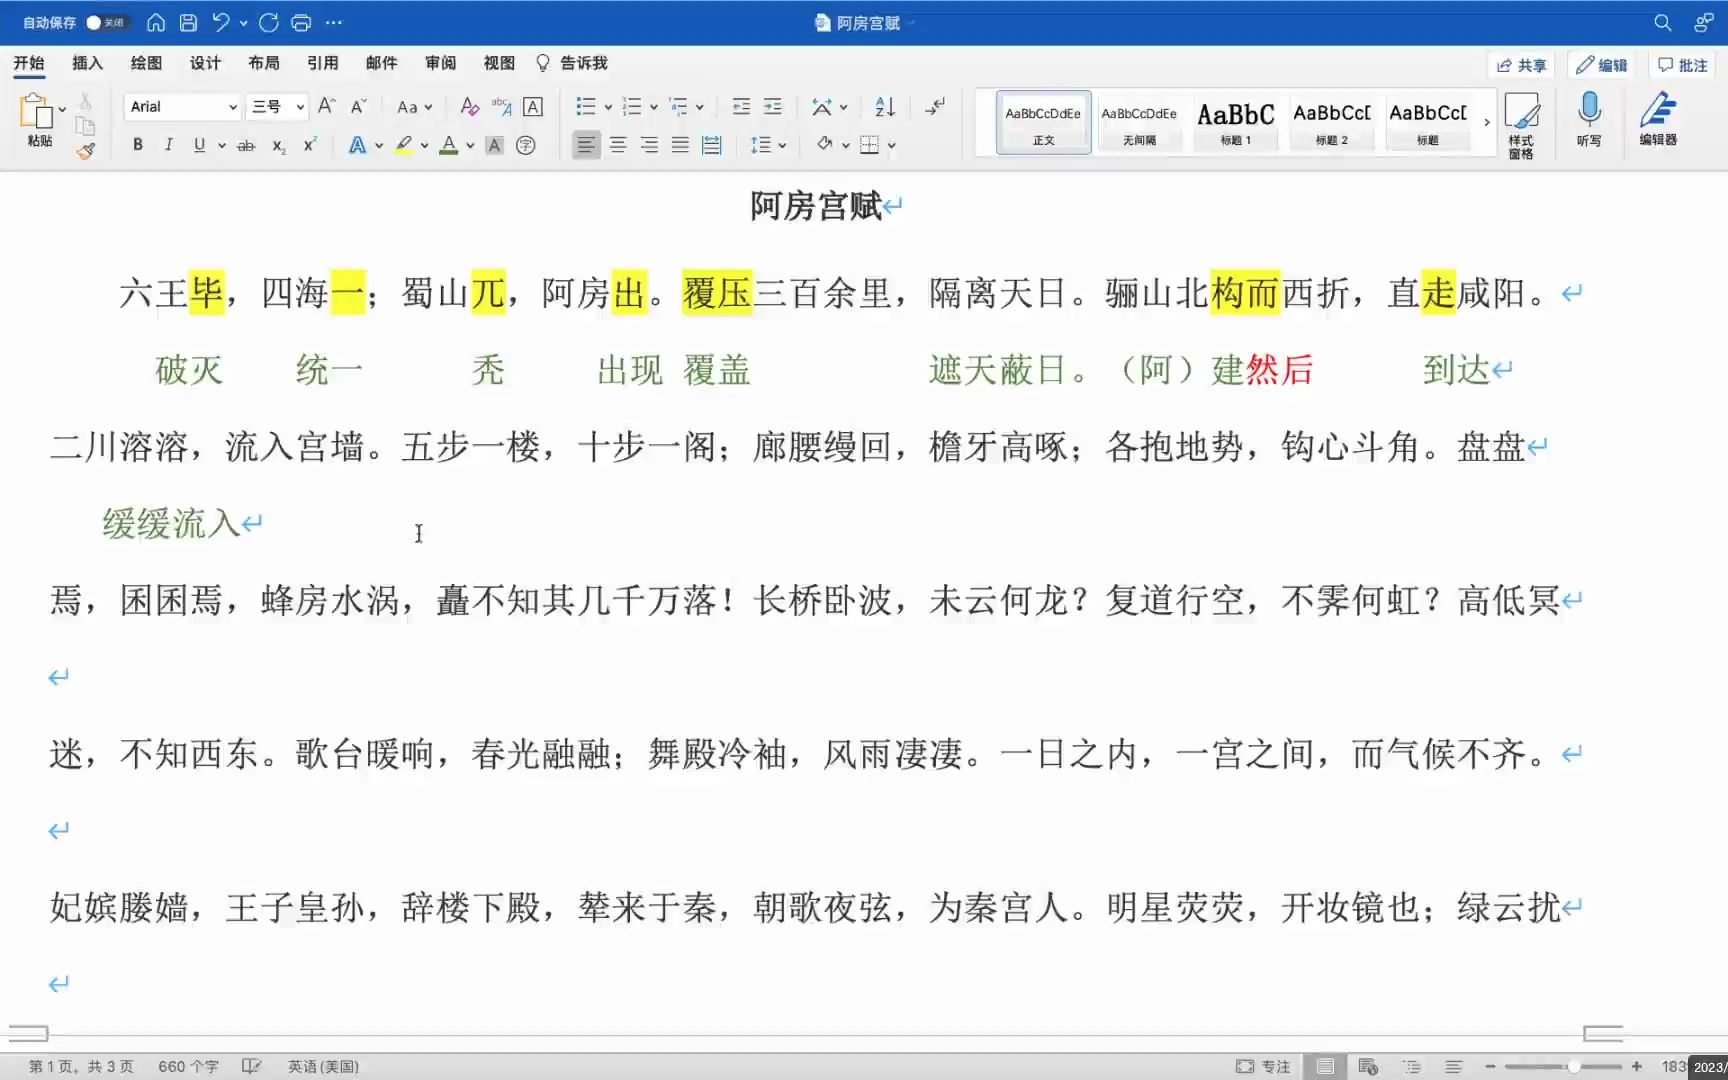Increase paragraph indent

tap(773, 106)
